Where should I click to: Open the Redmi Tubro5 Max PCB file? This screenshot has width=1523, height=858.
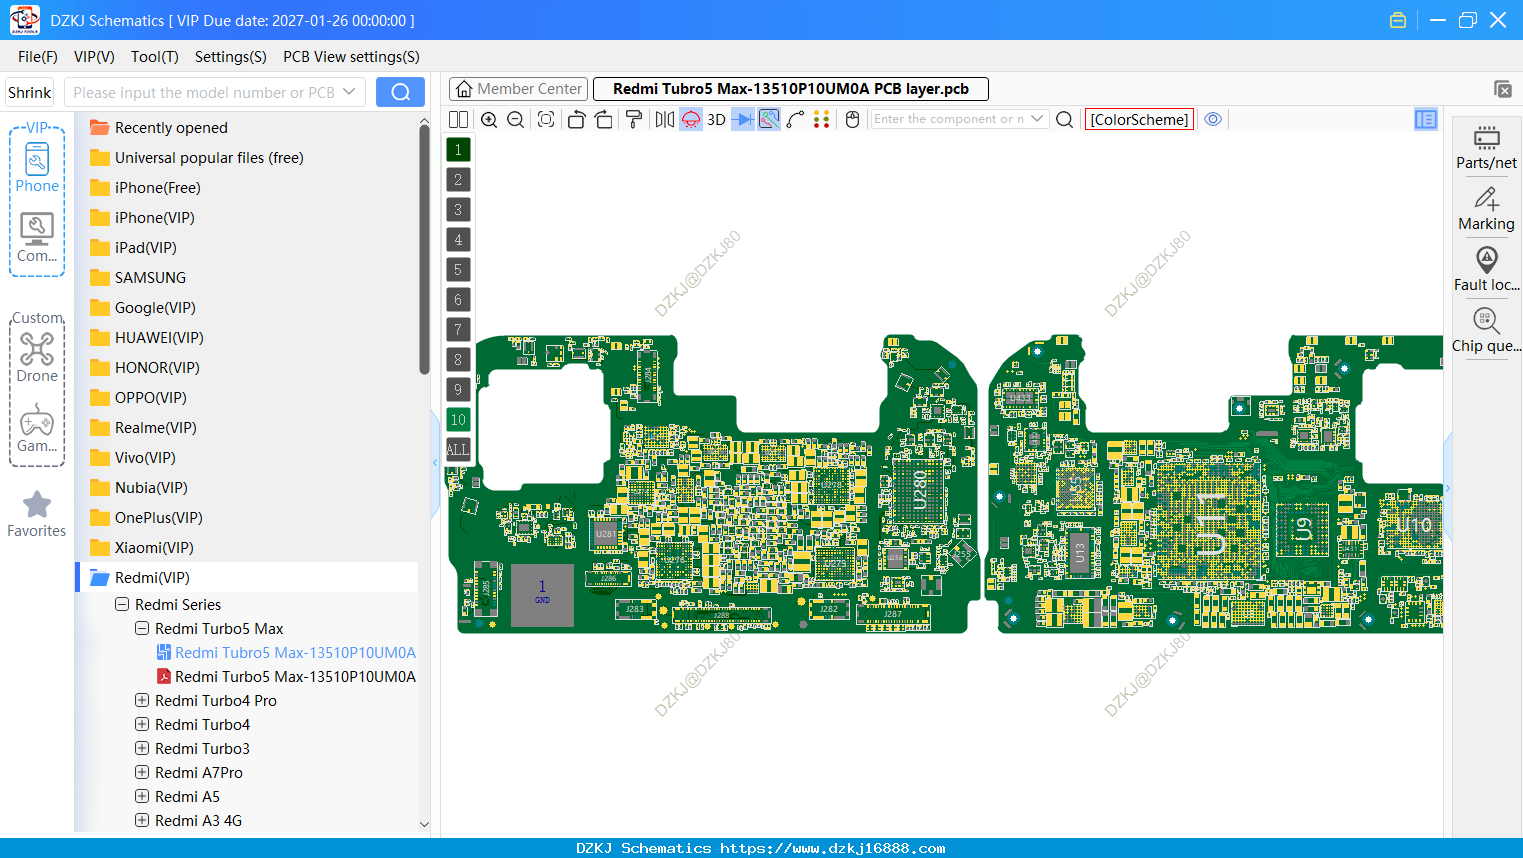point(286,652)
